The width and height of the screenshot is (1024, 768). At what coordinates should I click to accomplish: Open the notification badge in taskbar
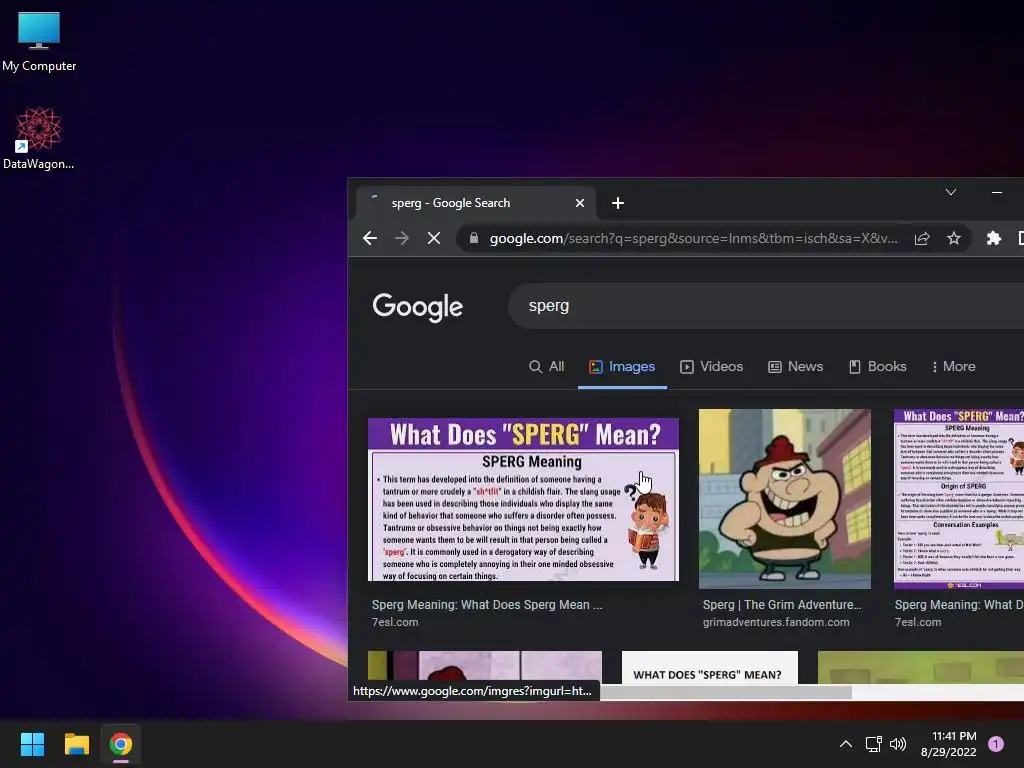(996, 744)
